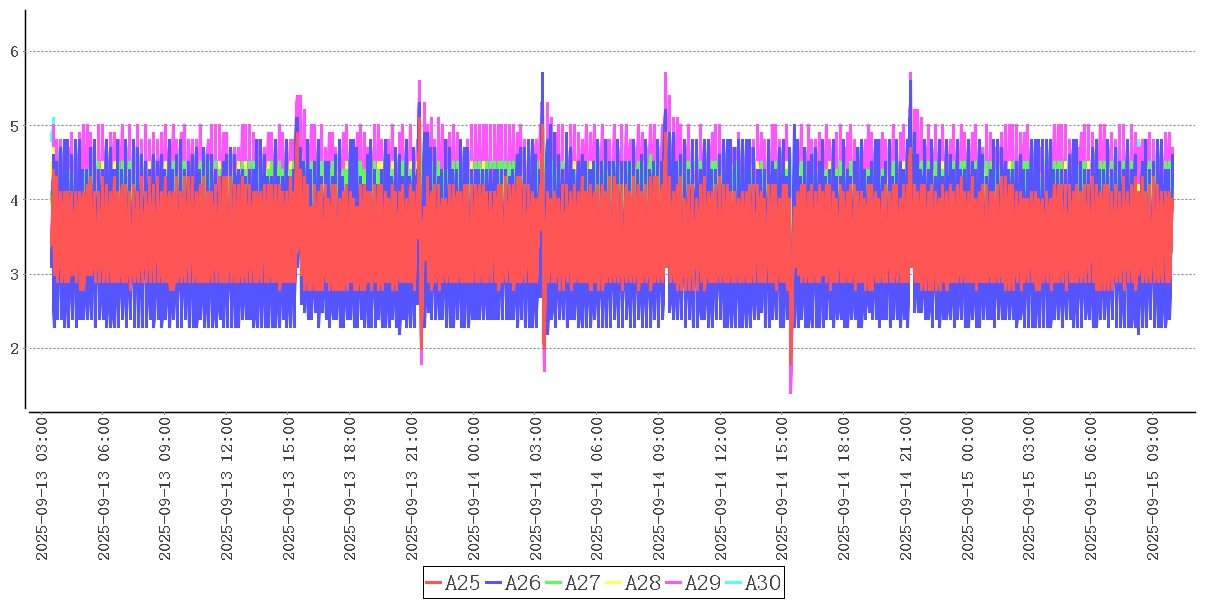The width and height of the screenshot is (1207, 600).
Task: Click the 2025-09-13 18:00 time label
Action: 352,489
